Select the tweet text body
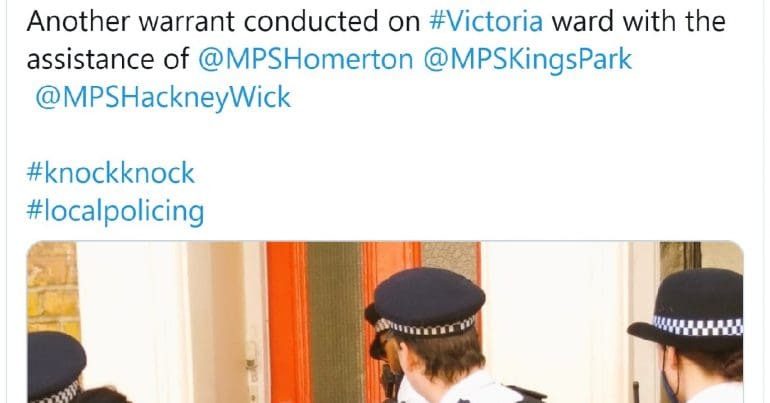The height and width of the screenshot is (403, 770). pyautogui.click(x=376, y=116)
